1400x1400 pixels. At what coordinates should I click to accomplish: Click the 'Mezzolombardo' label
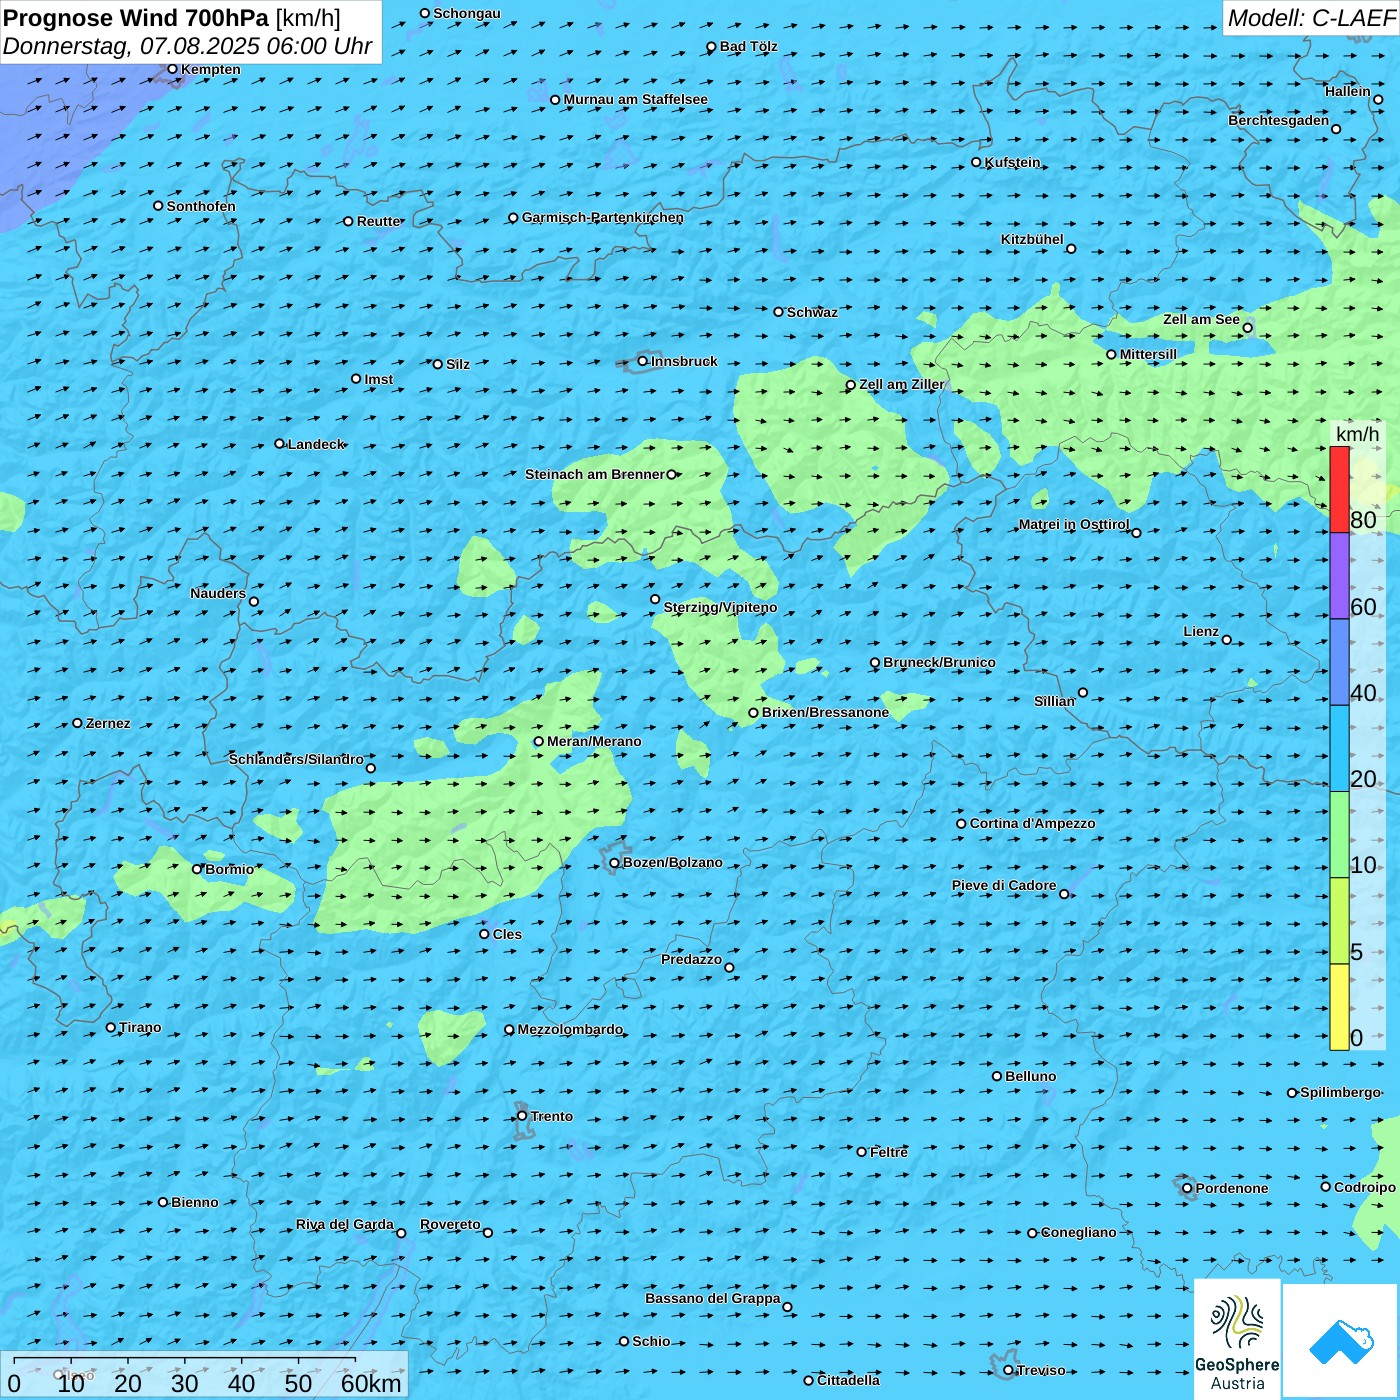(x=570, y=1029)
